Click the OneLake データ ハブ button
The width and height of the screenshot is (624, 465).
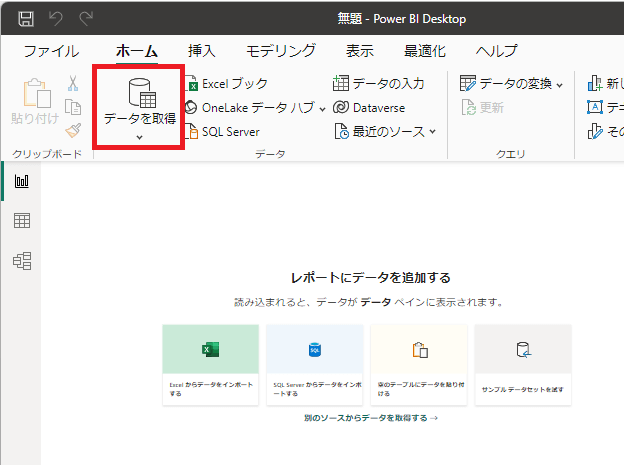(251, 107)
